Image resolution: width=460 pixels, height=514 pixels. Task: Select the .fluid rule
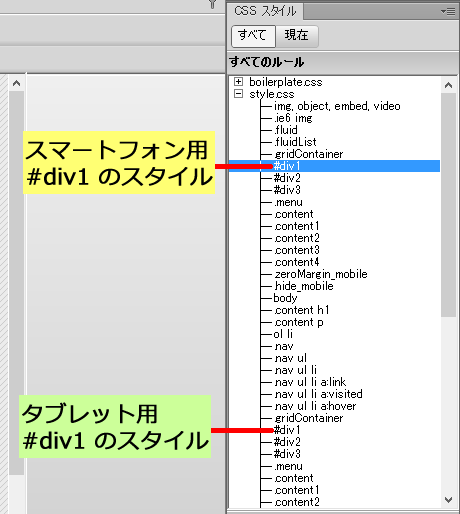(x=286, y=130)
